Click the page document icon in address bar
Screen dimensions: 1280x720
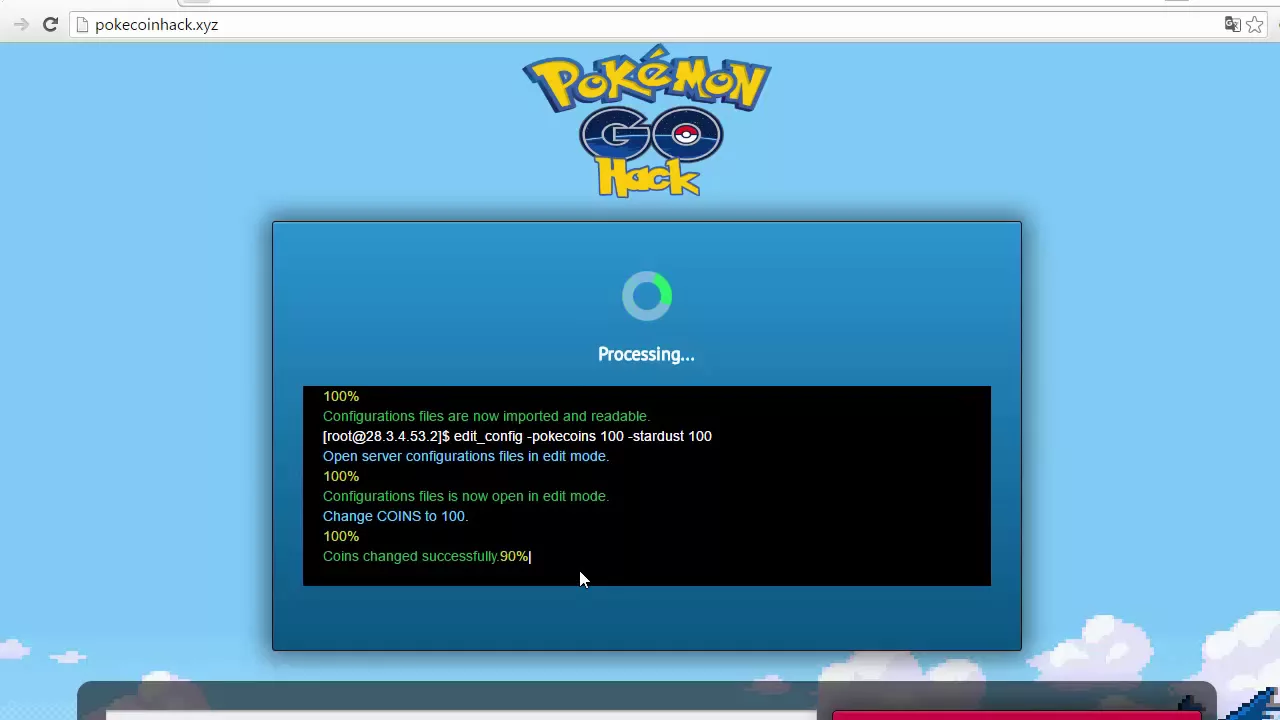83,25
